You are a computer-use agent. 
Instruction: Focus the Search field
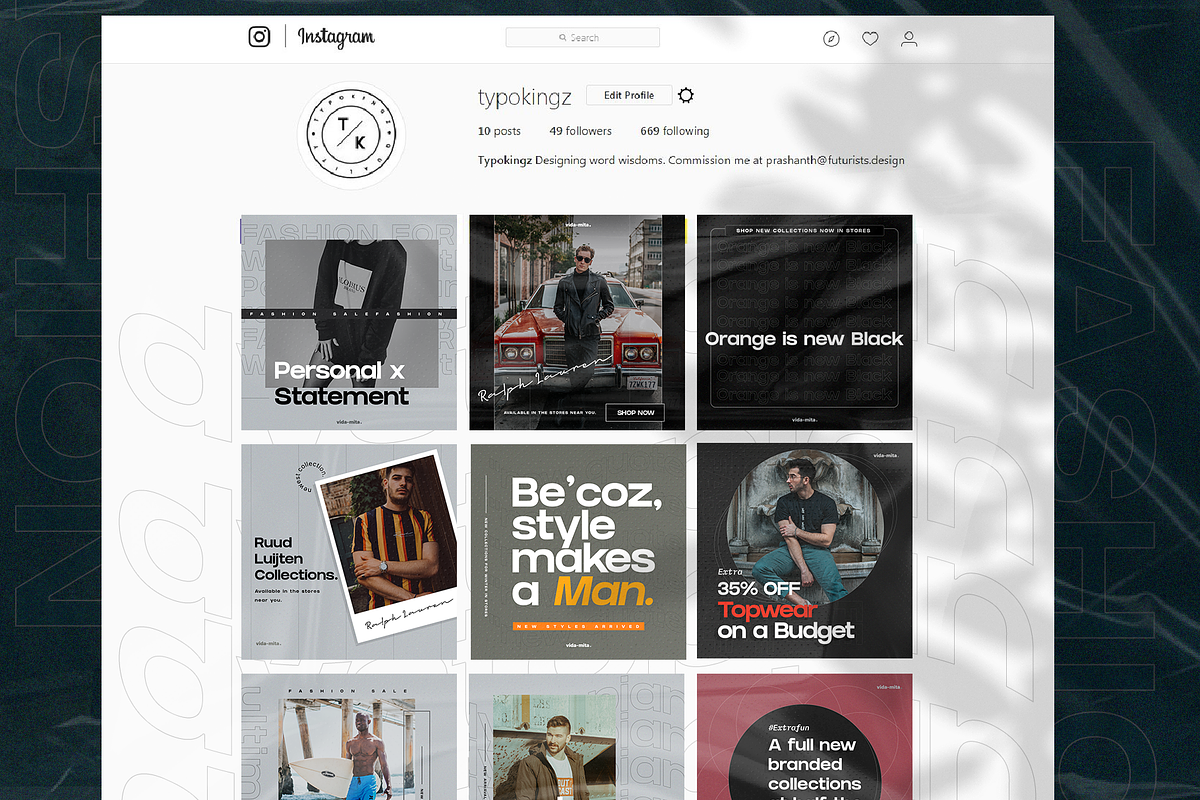582,37
